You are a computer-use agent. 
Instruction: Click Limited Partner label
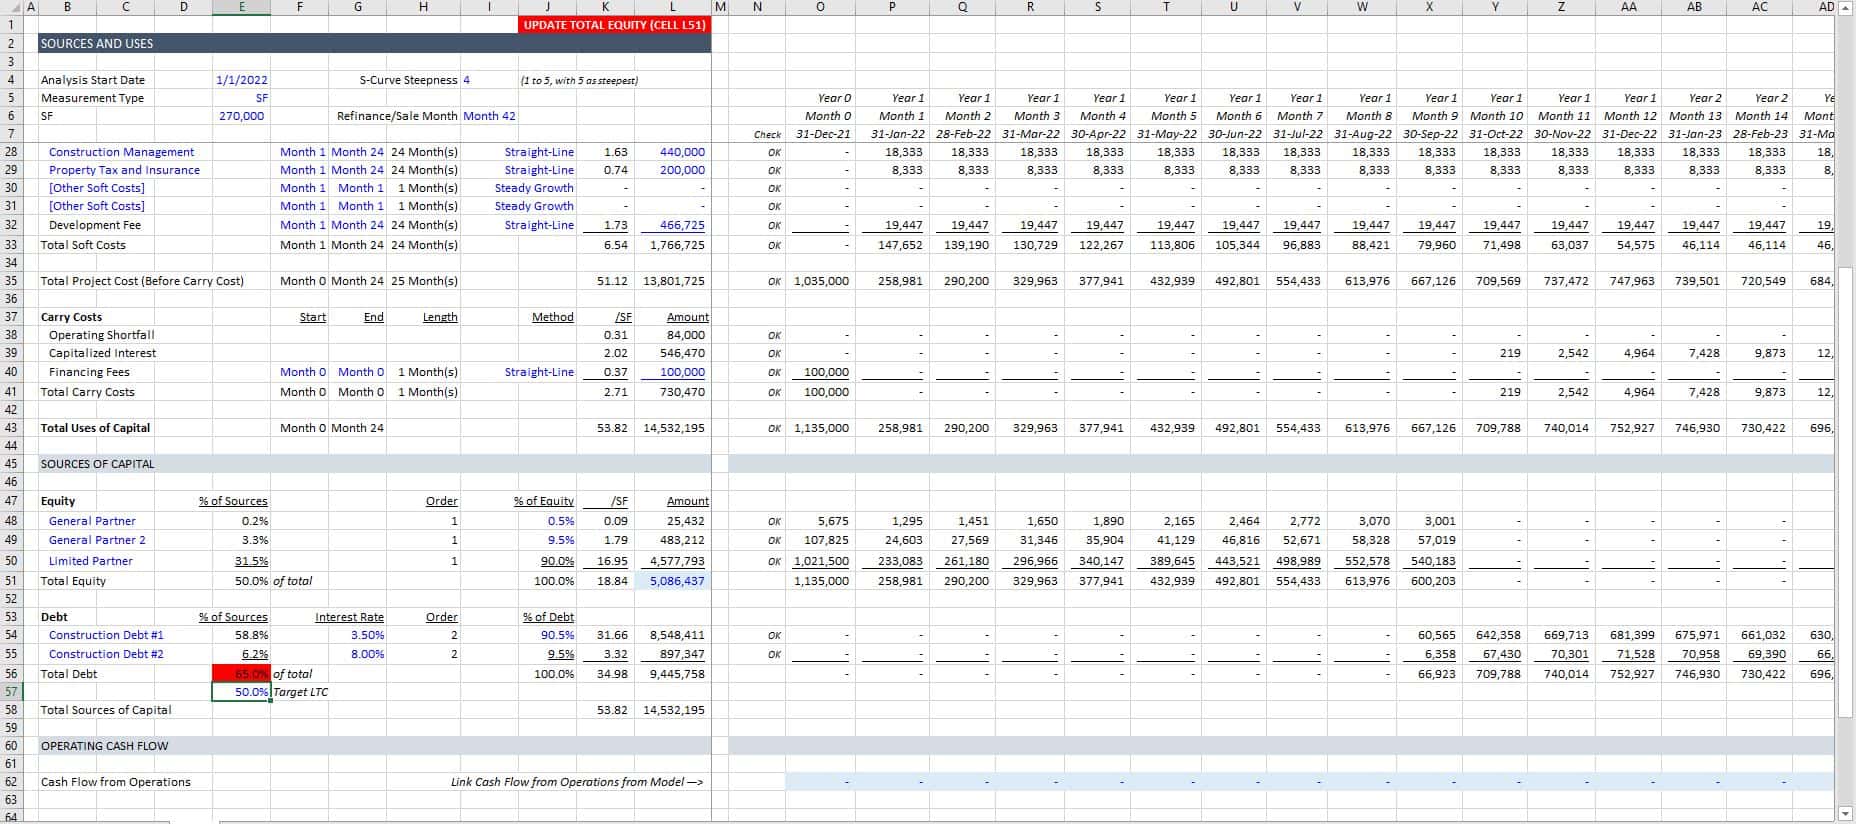tap(90, 561)
